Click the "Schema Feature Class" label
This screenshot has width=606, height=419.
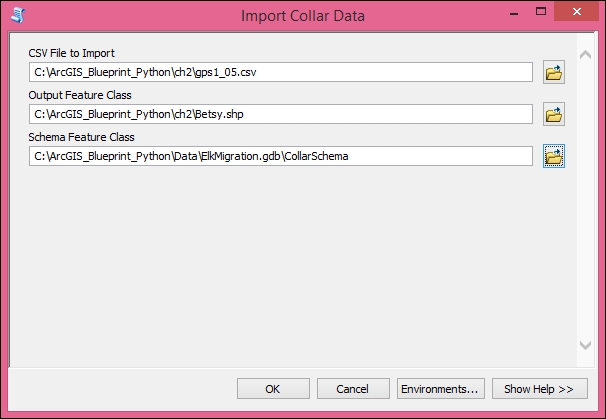click(81, 137)
